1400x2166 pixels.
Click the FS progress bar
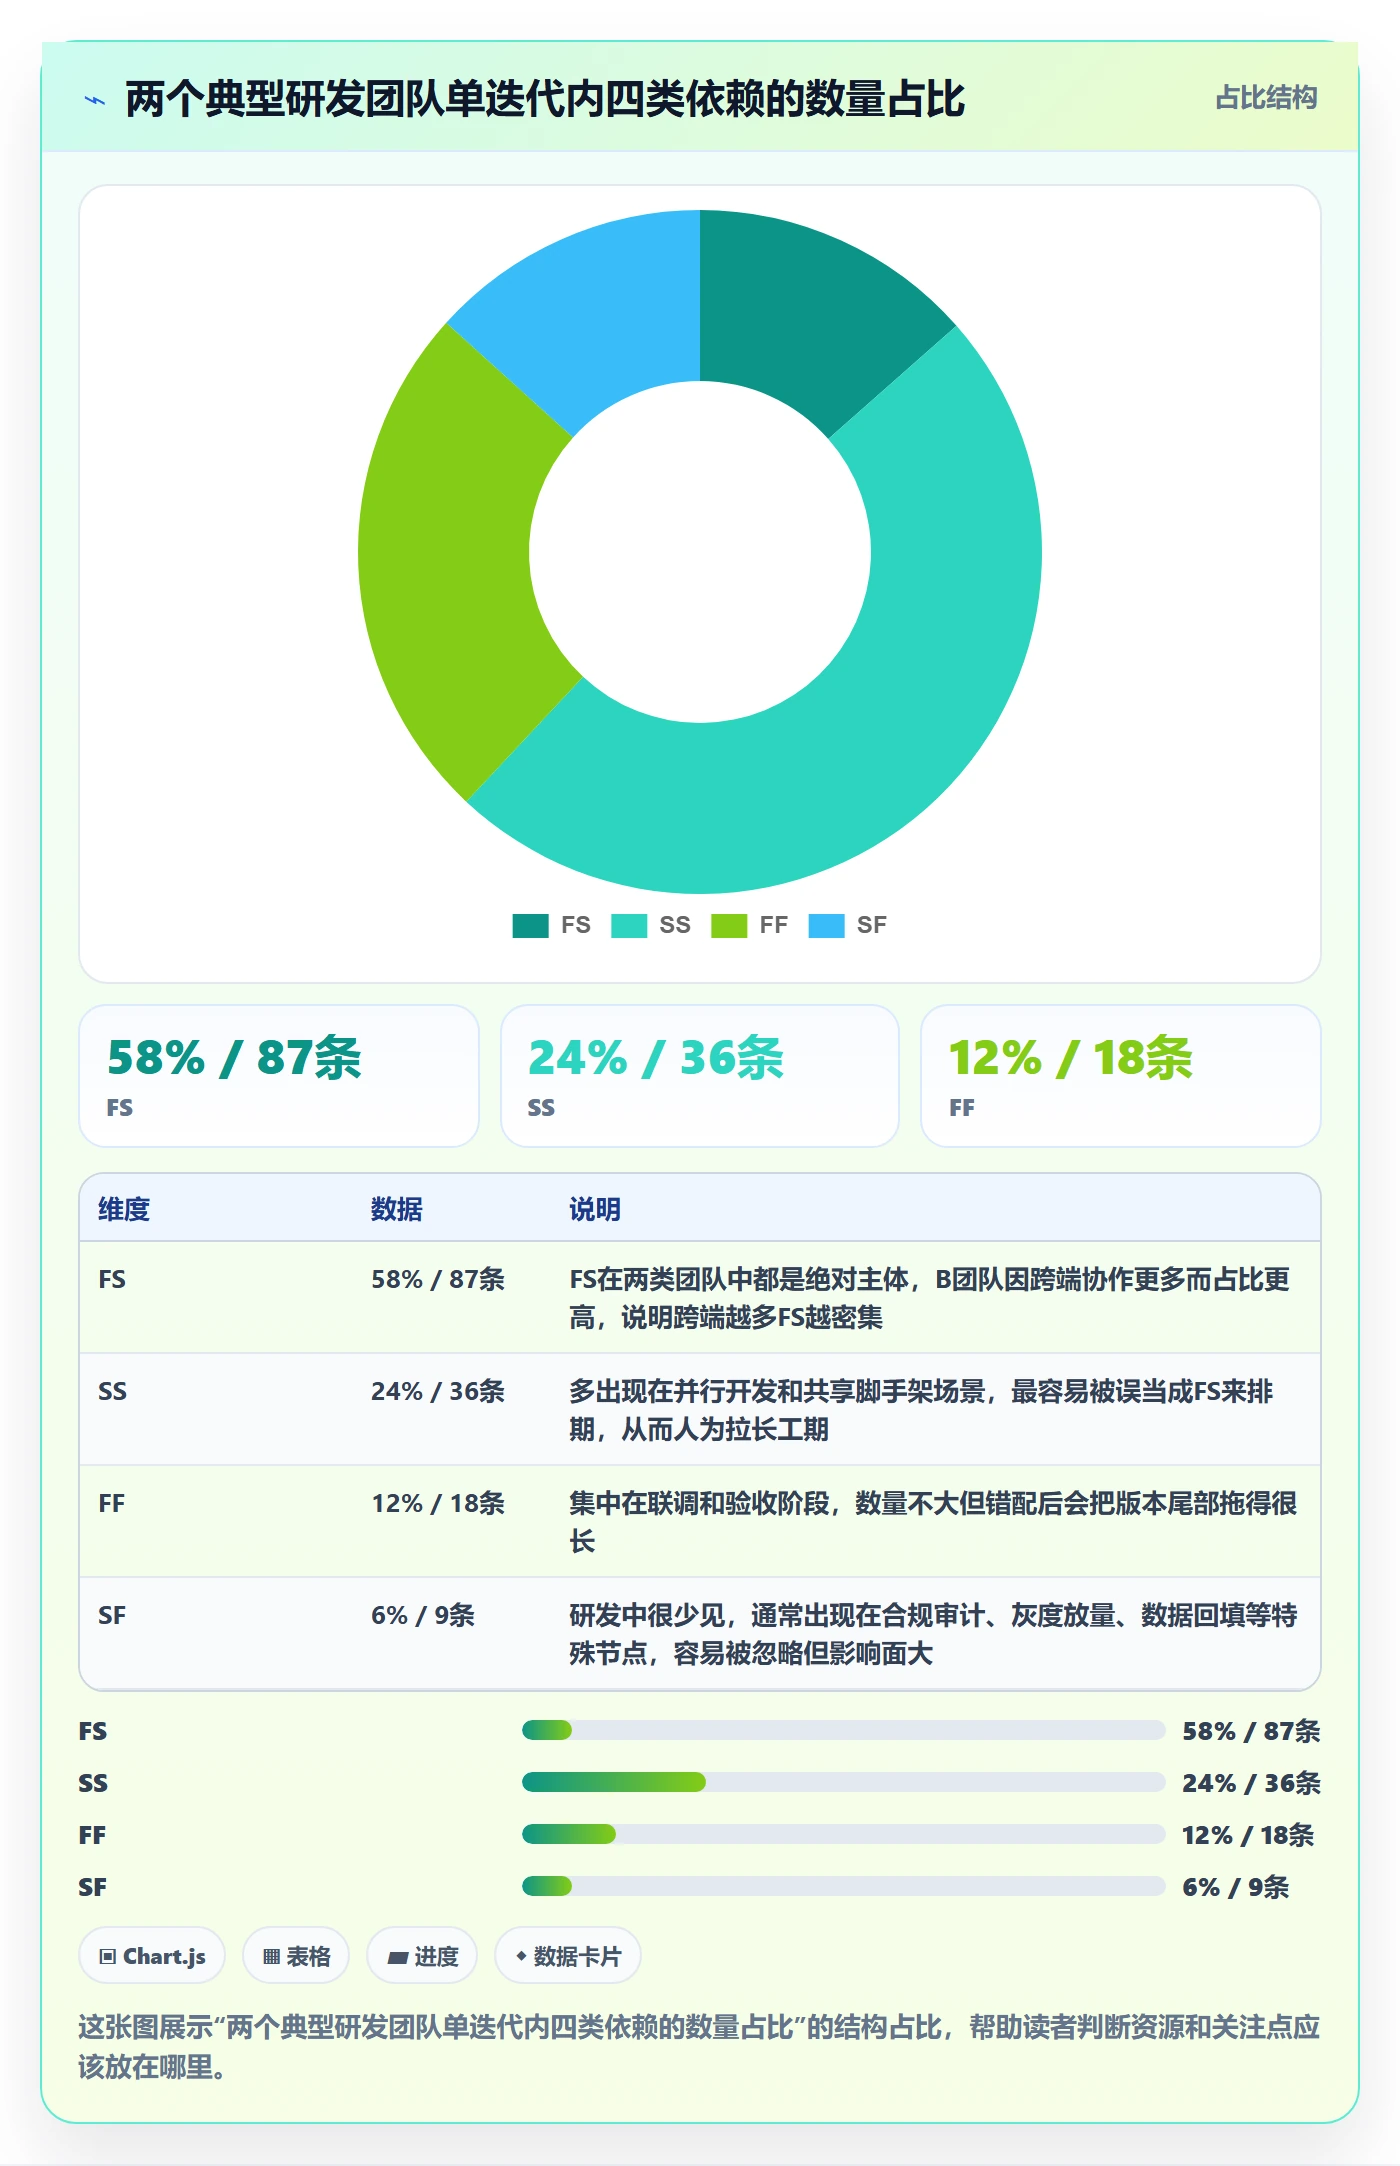point(843,1730)
